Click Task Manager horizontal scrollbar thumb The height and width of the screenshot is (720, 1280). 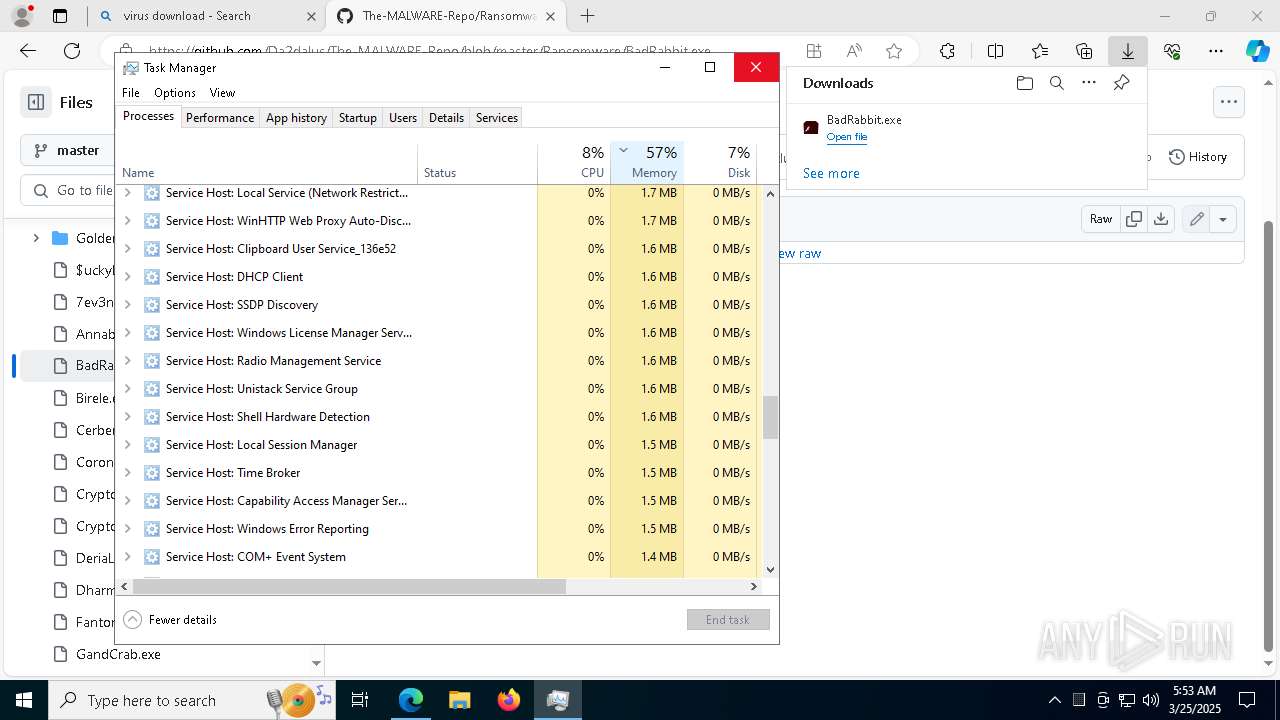point(349,587)
